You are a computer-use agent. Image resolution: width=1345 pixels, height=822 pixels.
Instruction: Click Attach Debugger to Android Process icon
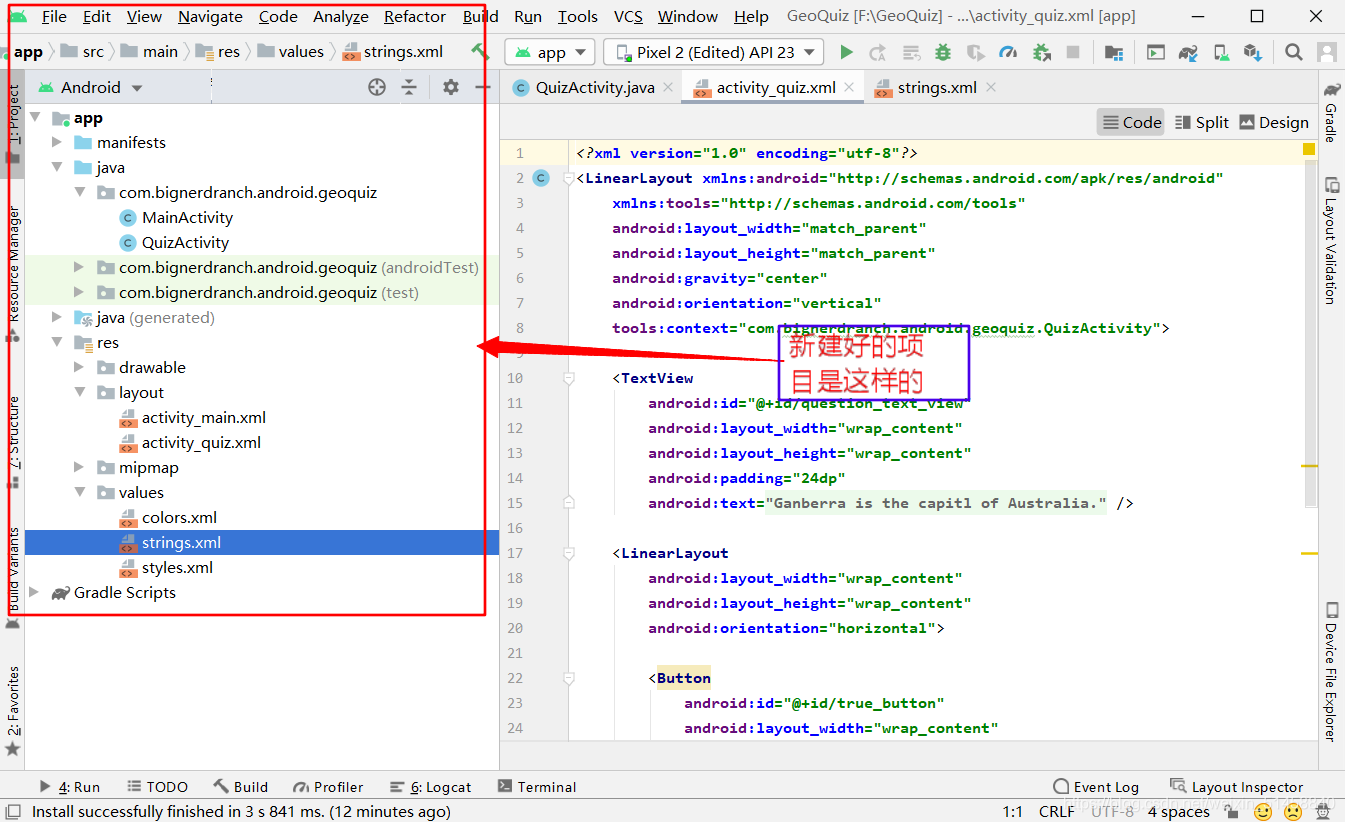pyautogui.click(x=1041, y=52)
